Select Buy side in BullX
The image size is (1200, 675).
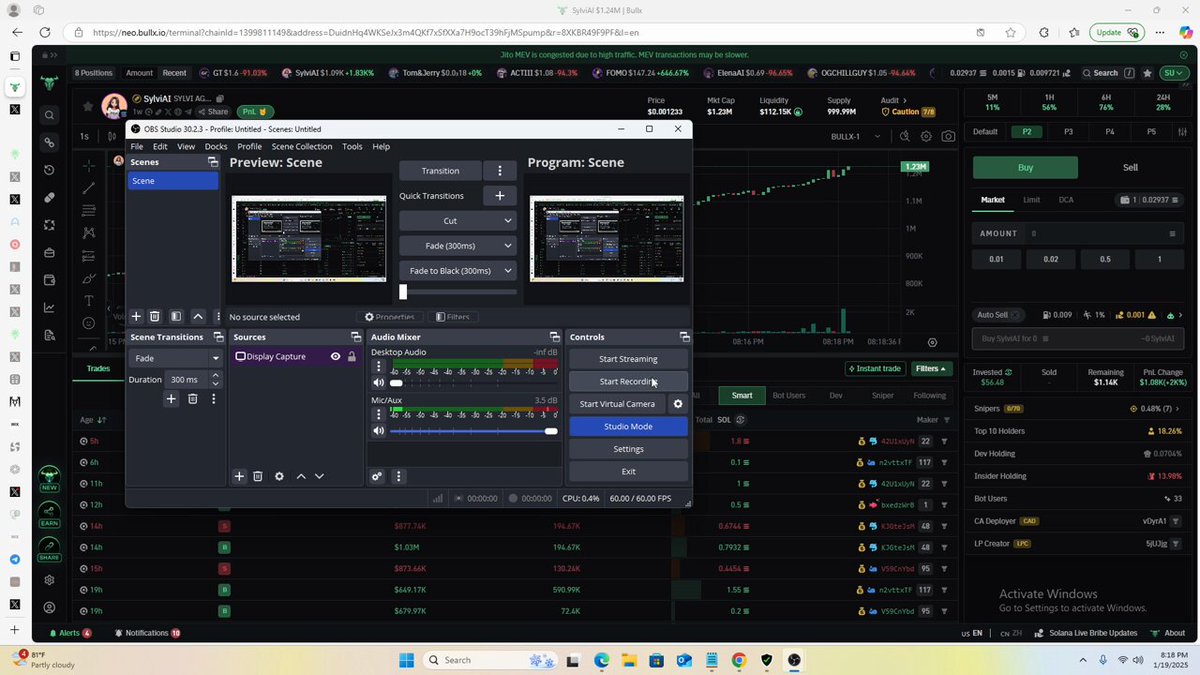coord(1025,167)
